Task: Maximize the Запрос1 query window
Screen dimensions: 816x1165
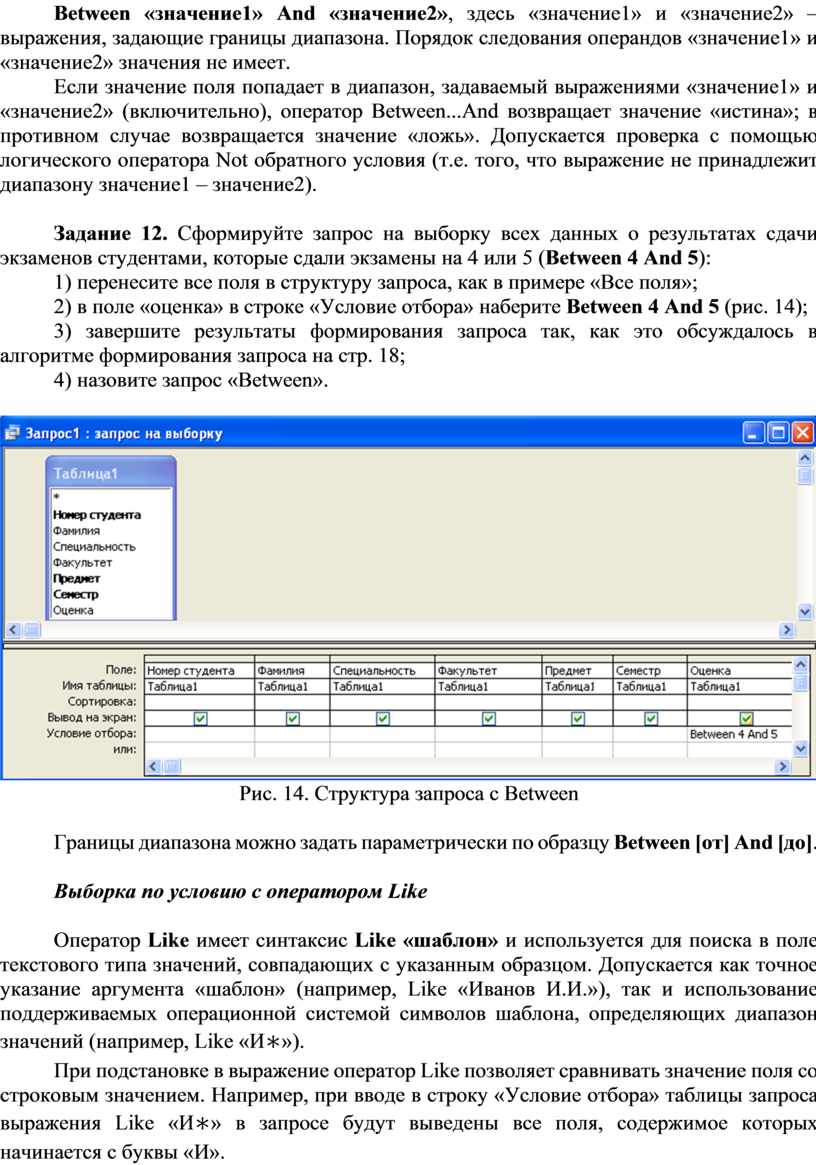Action: click(x=778, y=432)
